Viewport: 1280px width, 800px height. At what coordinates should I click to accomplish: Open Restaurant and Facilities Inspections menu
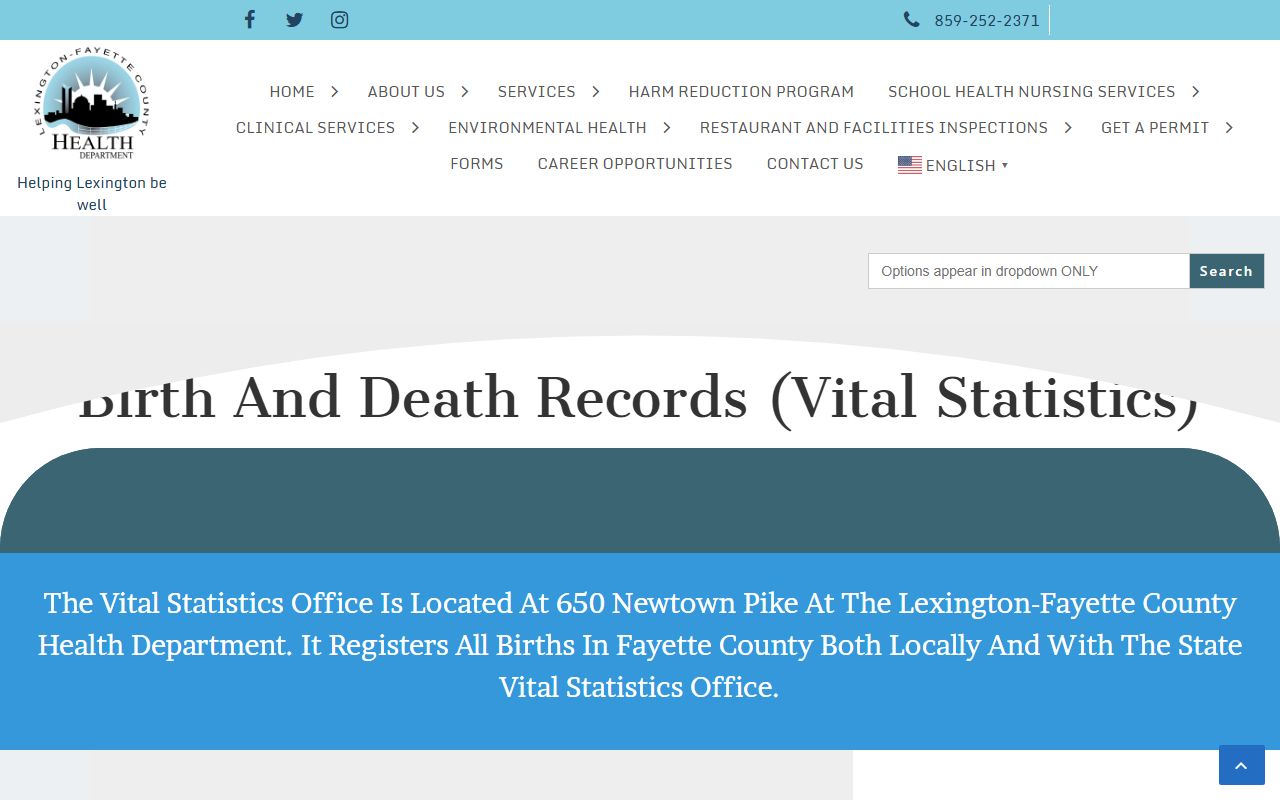[x=874, y=127]
